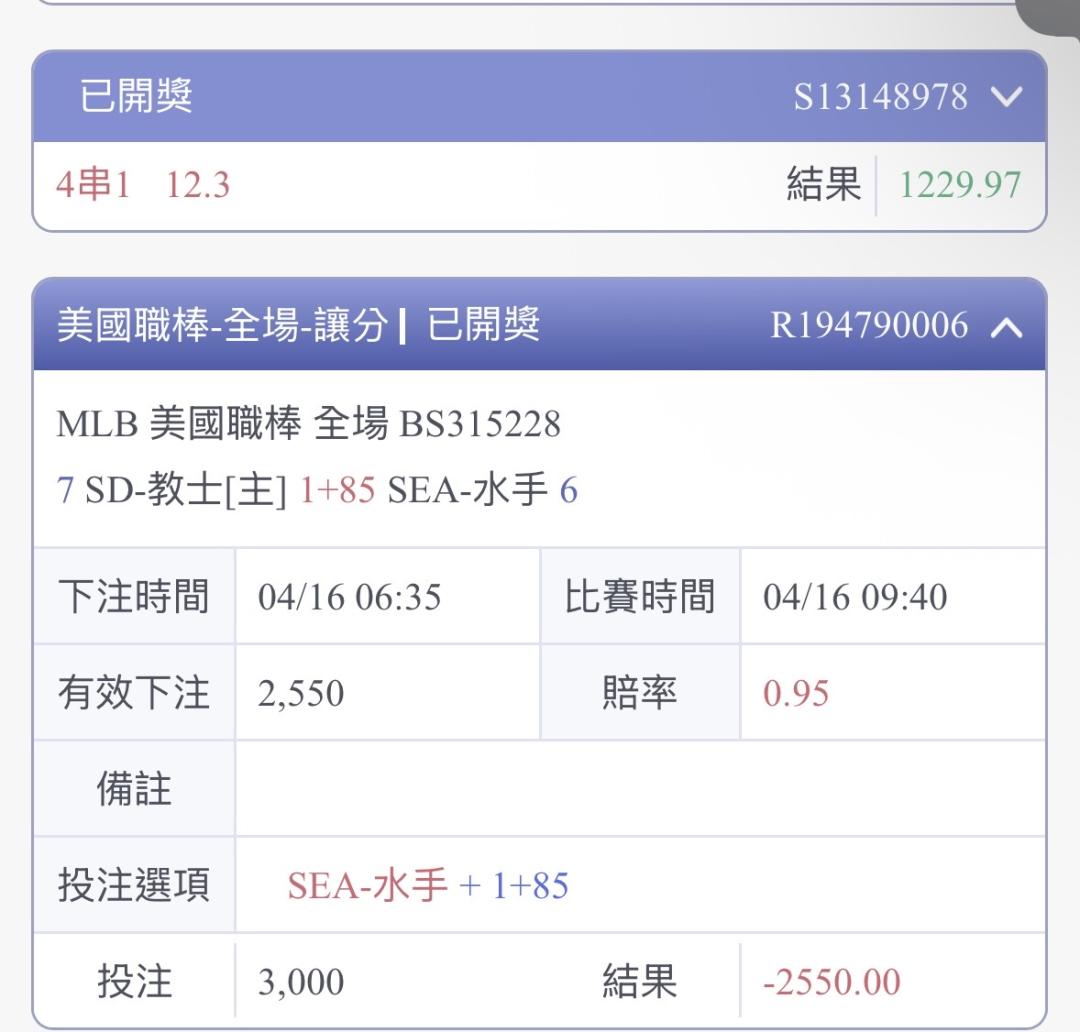Tap the 已開獎 header of parlay card

(136, 97)
